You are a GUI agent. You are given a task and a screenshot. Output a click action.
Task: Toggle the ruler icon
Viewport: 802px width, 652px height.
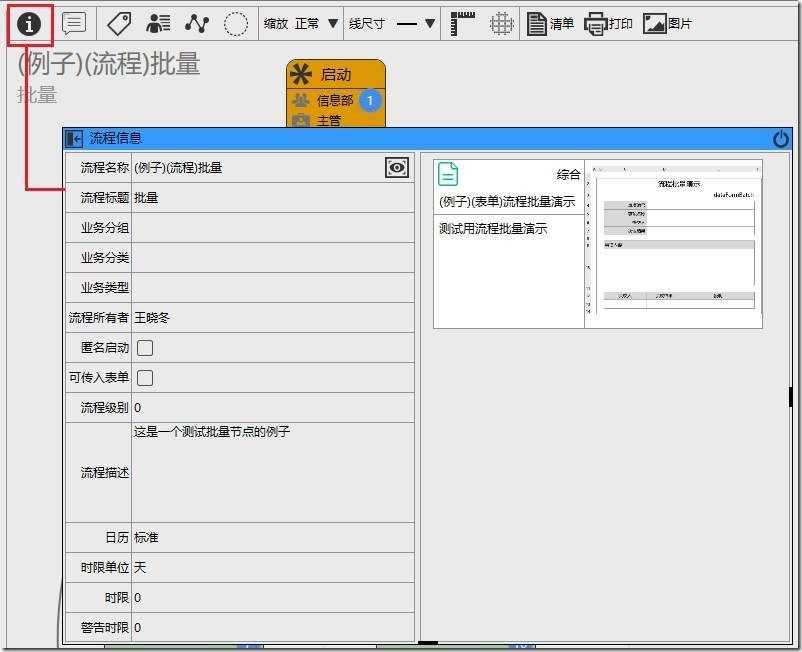(x=462, y=24)
